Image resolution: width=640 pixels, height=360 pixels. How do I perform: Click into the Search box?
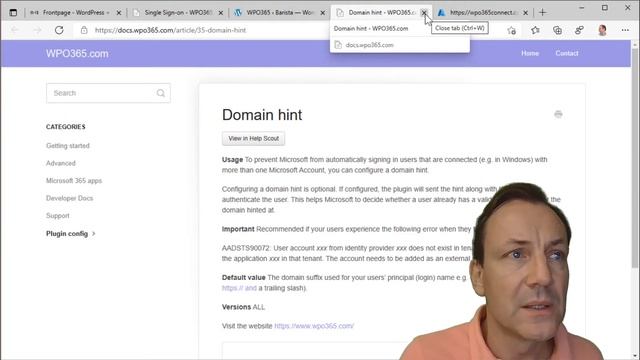point(108,93)
